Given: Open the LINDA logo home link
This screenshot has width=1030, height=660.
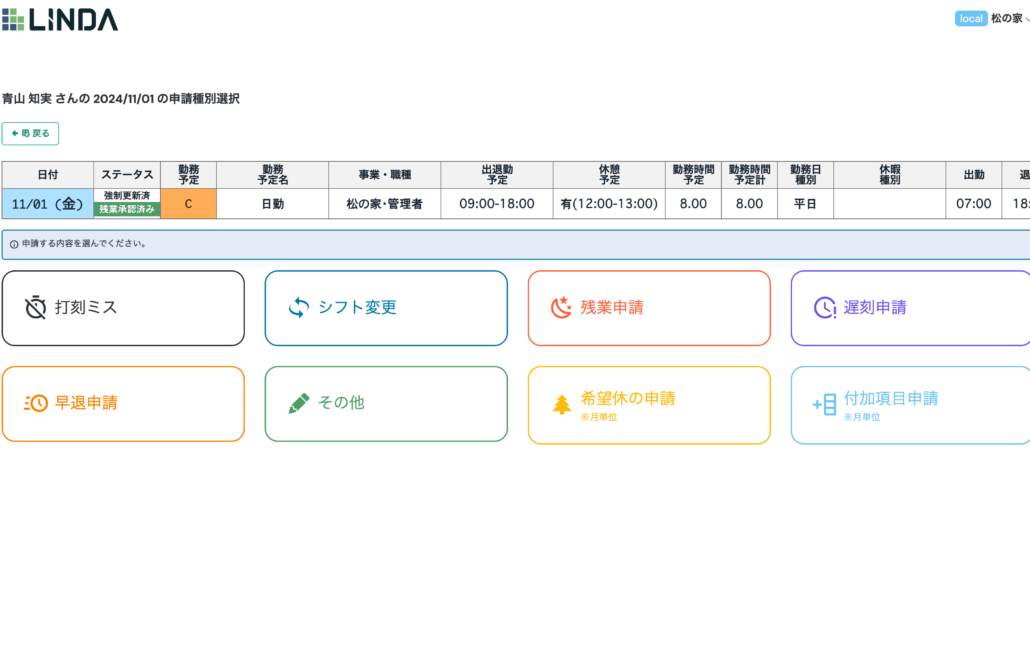Looking at the screenshot, I should (60, 20).
